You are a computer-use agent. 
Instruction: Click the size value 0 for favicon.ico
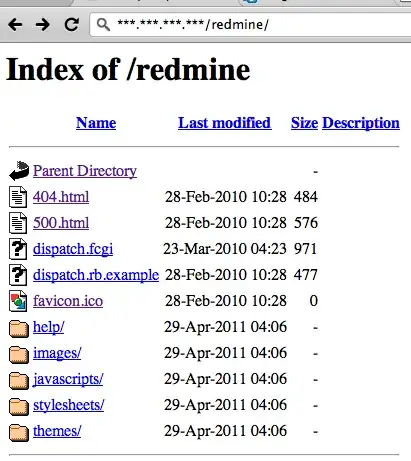point(313,301)
